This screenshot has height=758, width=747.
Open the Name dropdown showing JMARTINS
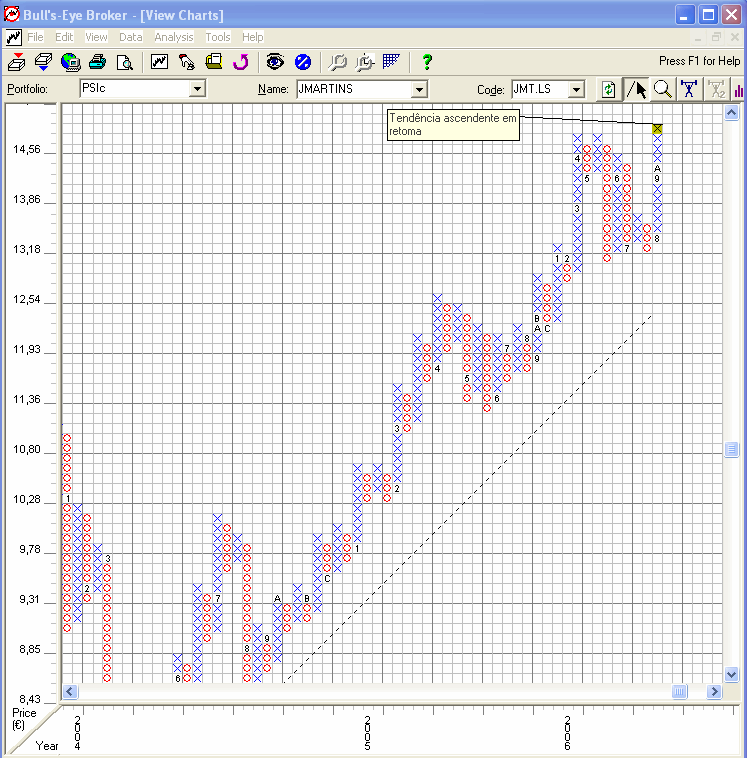coord(419,89)
